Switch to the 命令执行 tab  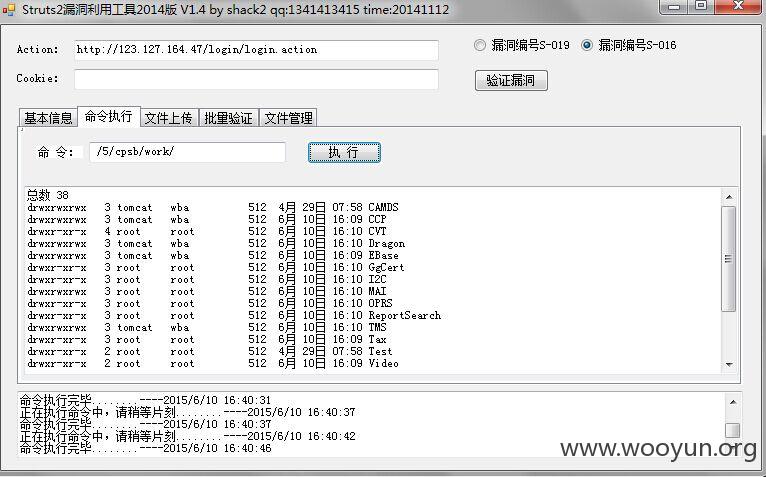(109, 116)
